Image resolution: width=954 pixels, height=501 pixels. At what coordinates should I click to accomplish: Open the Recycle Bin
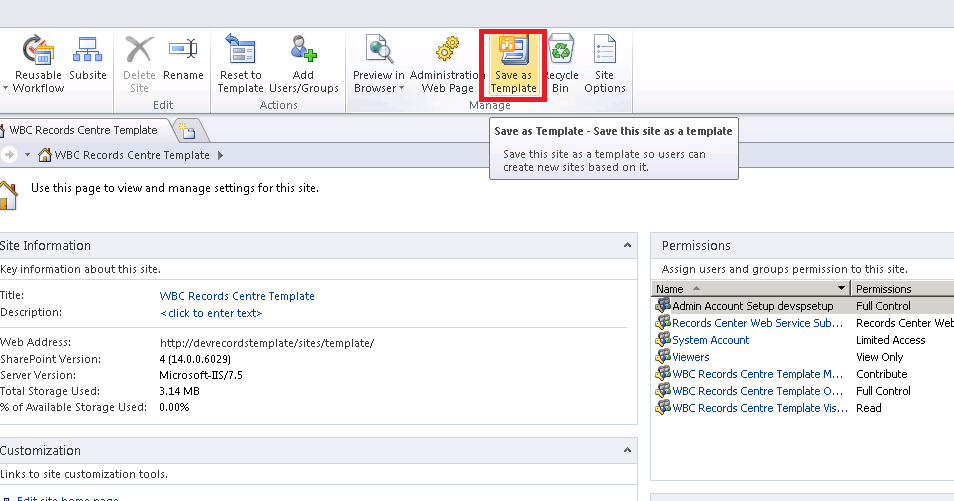pos(560,64)
